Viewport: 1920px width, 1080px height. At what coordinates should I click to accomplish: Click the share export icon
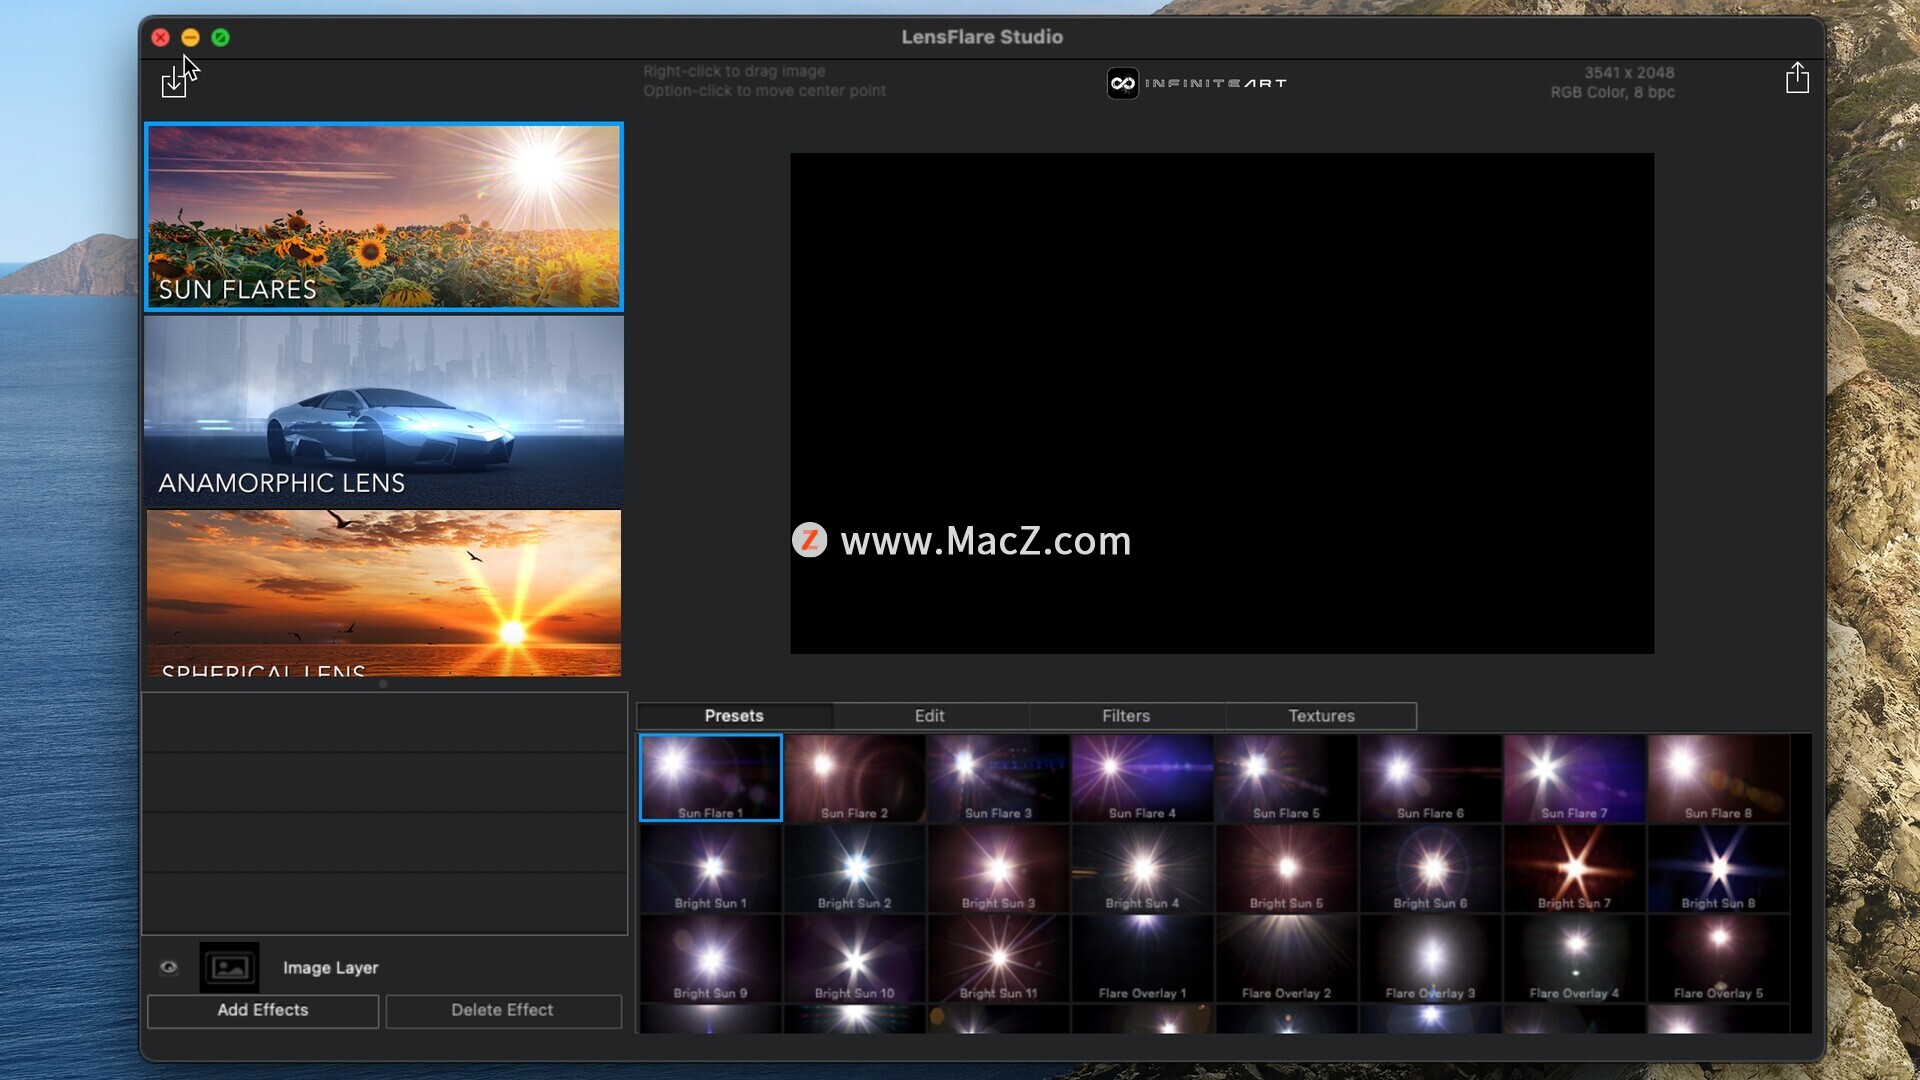coord(1797,78)
